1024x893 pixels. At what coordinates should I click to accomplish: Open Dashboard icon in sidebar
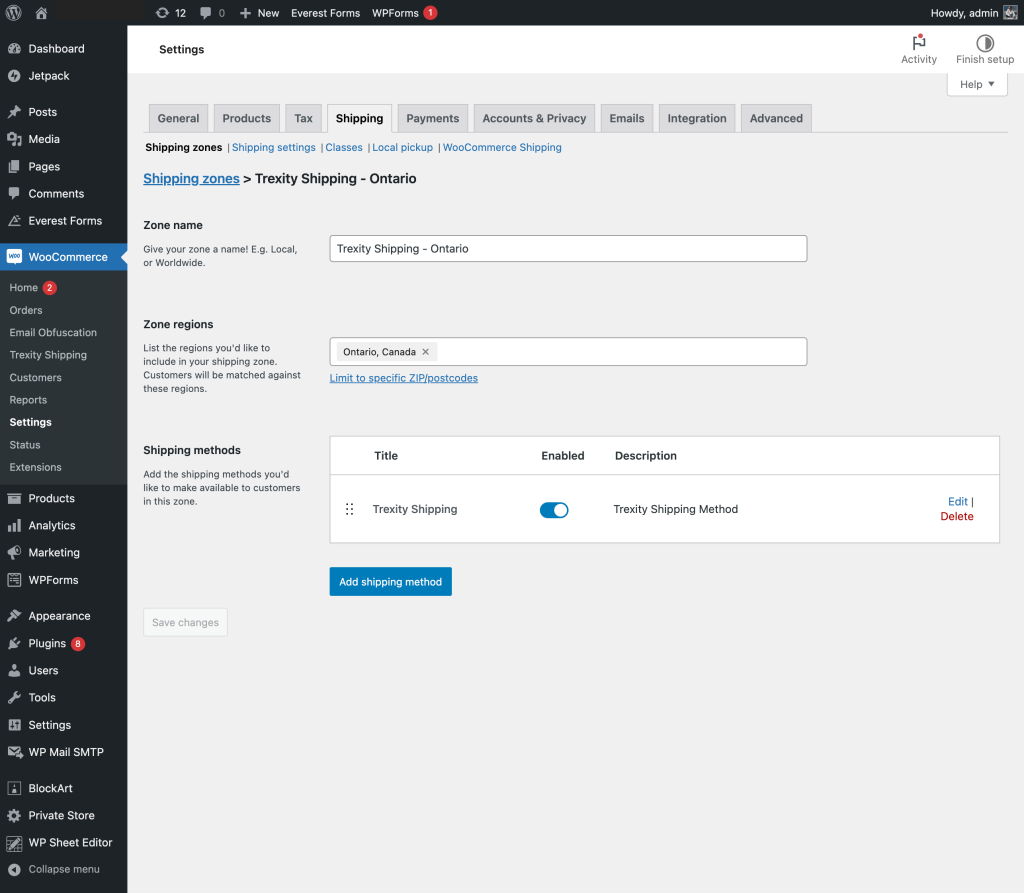(14, 48)
